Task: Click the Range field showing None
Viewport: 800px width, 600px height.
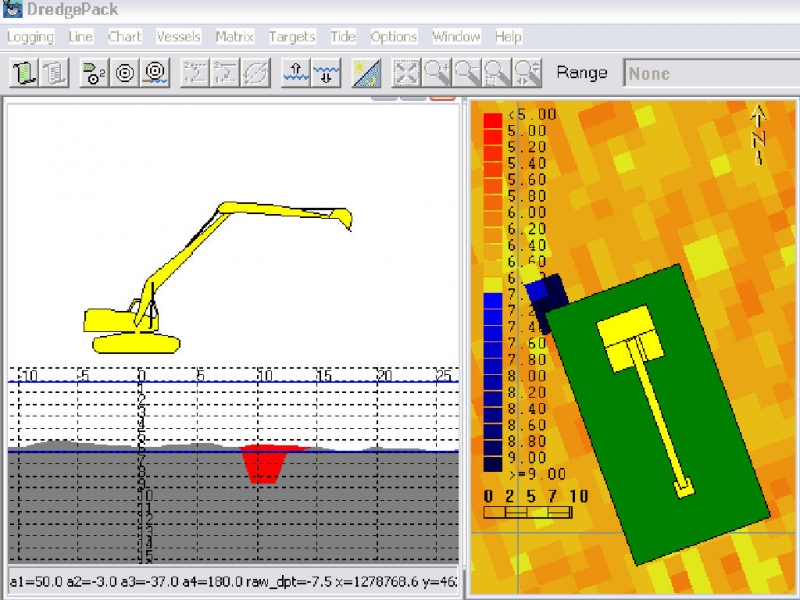Action: (710, 73)
